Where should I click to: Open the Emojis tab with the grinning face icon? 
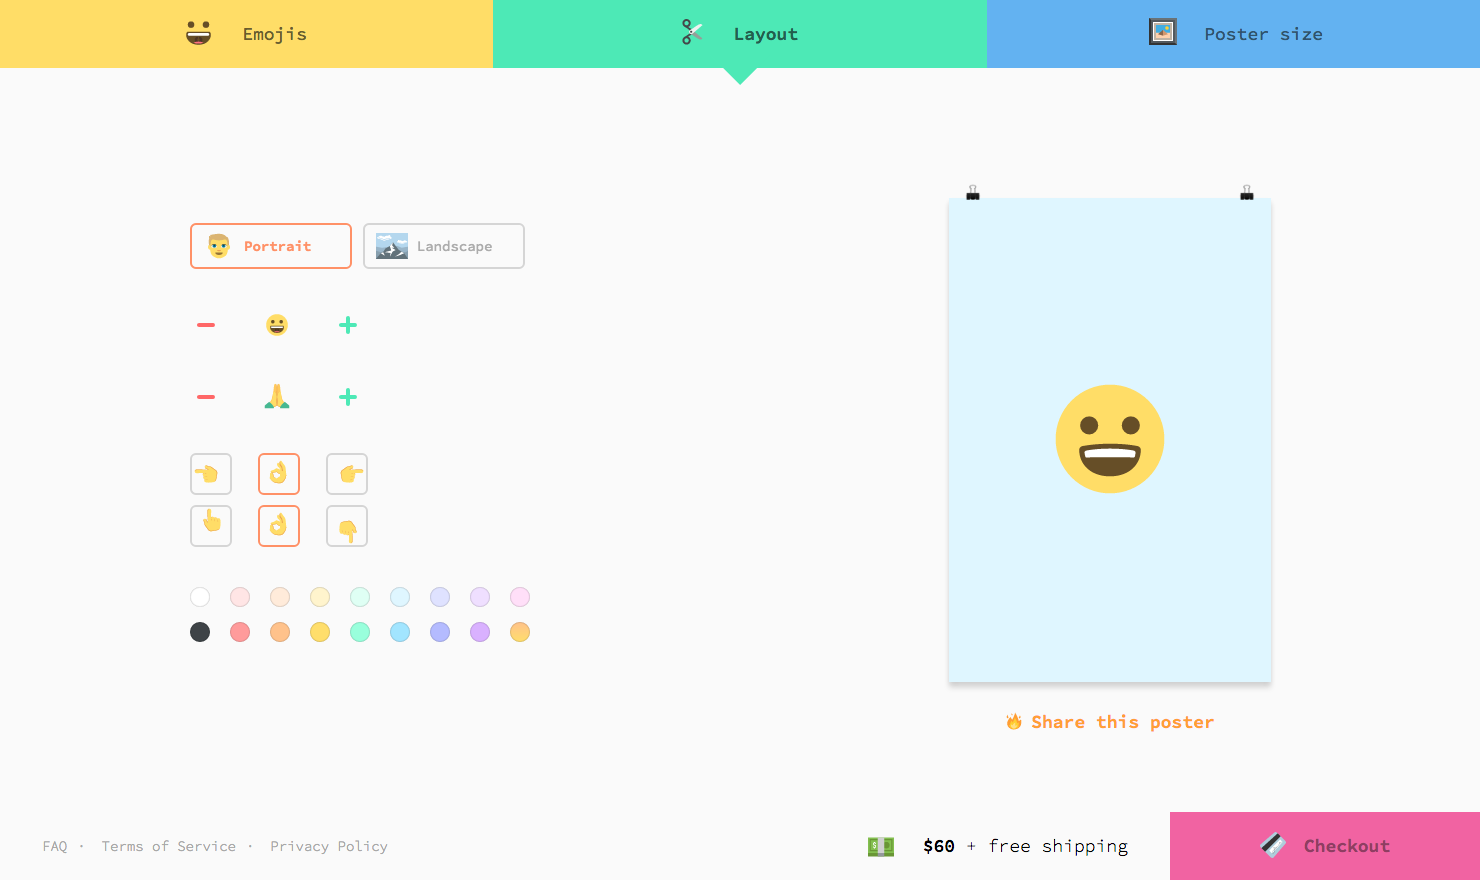pyautogui.click(x=197, y=33)
